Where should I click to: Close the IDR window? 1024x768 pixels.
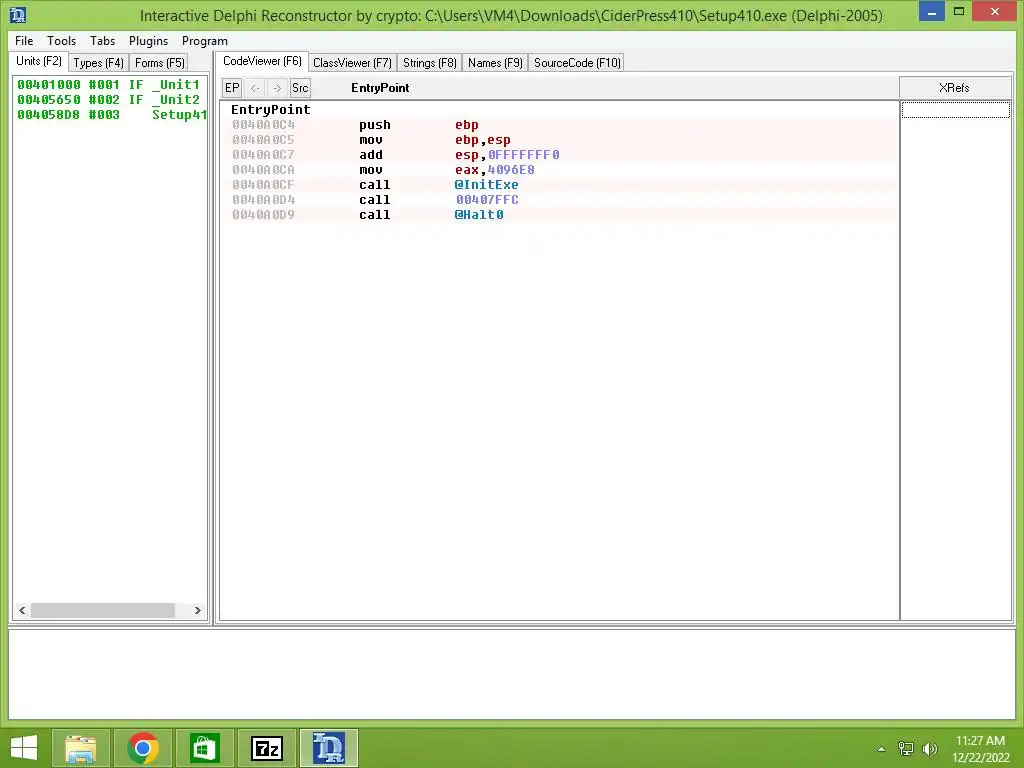[995, 12]
